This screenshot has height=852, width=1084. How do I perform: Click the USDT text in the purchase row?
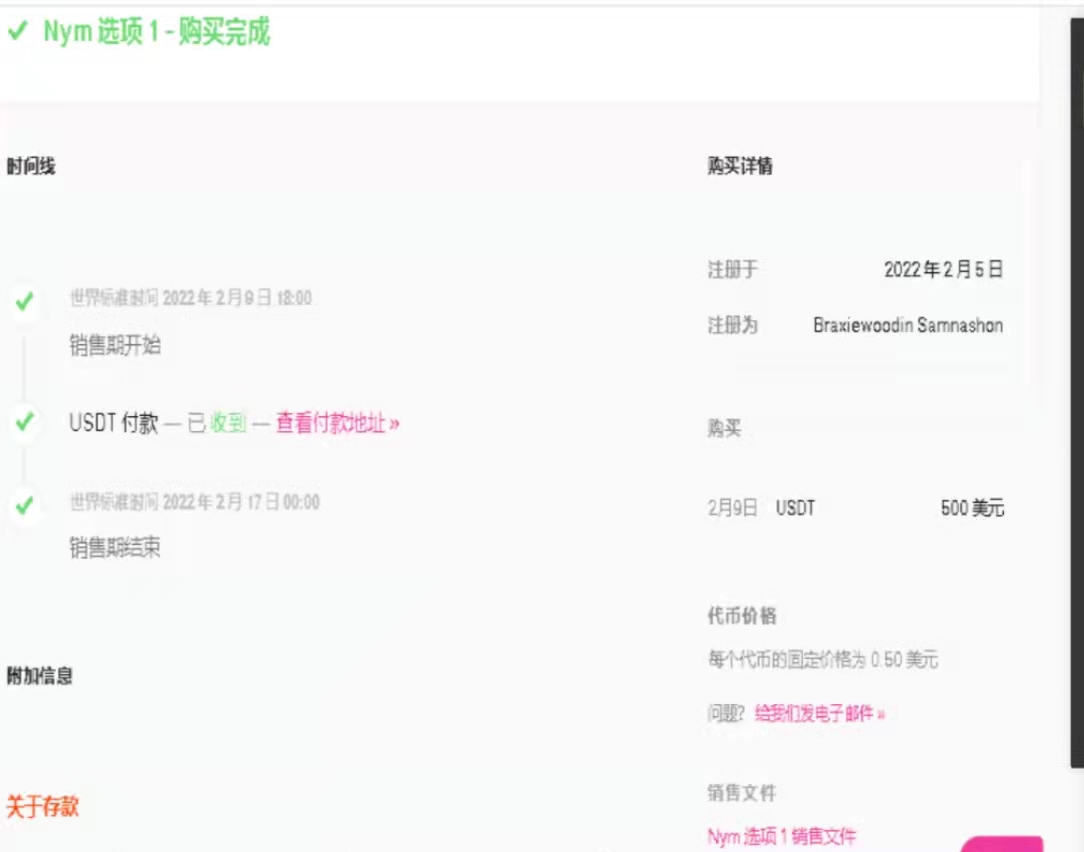[x=795, y=508]
